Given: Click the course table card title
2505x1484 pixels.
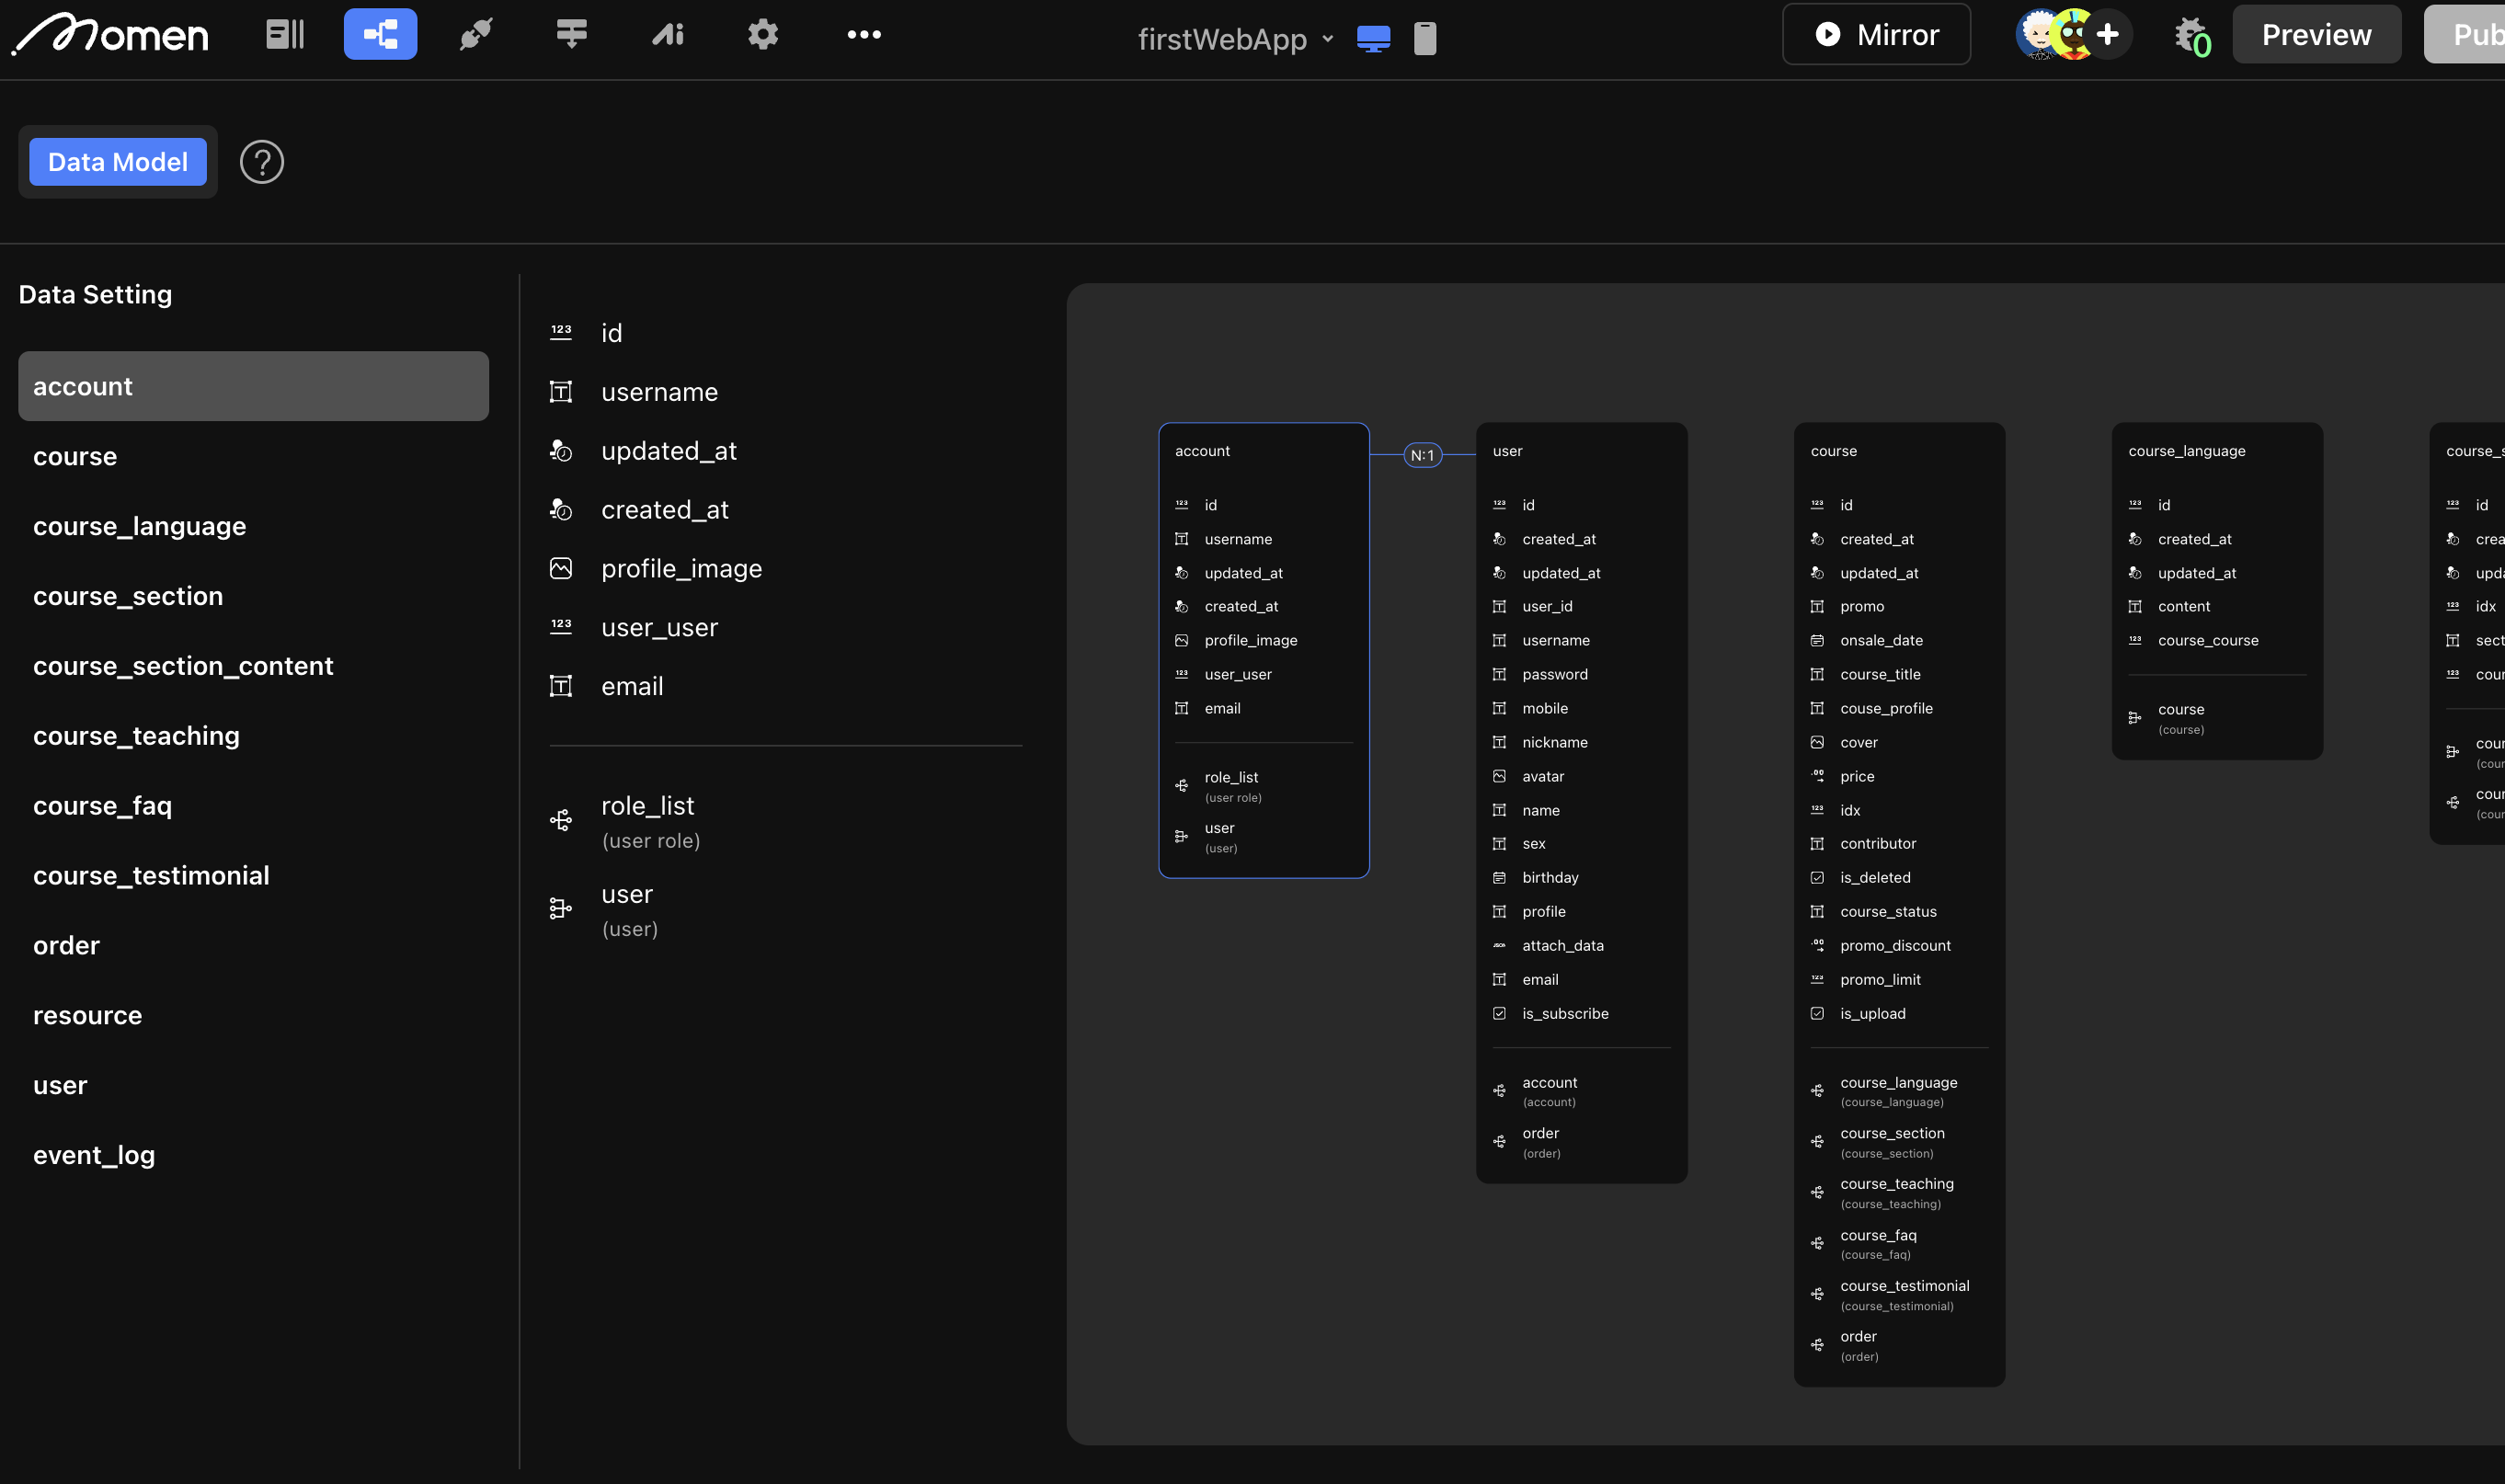Looking at the screenshot, I should point(1833,451).
